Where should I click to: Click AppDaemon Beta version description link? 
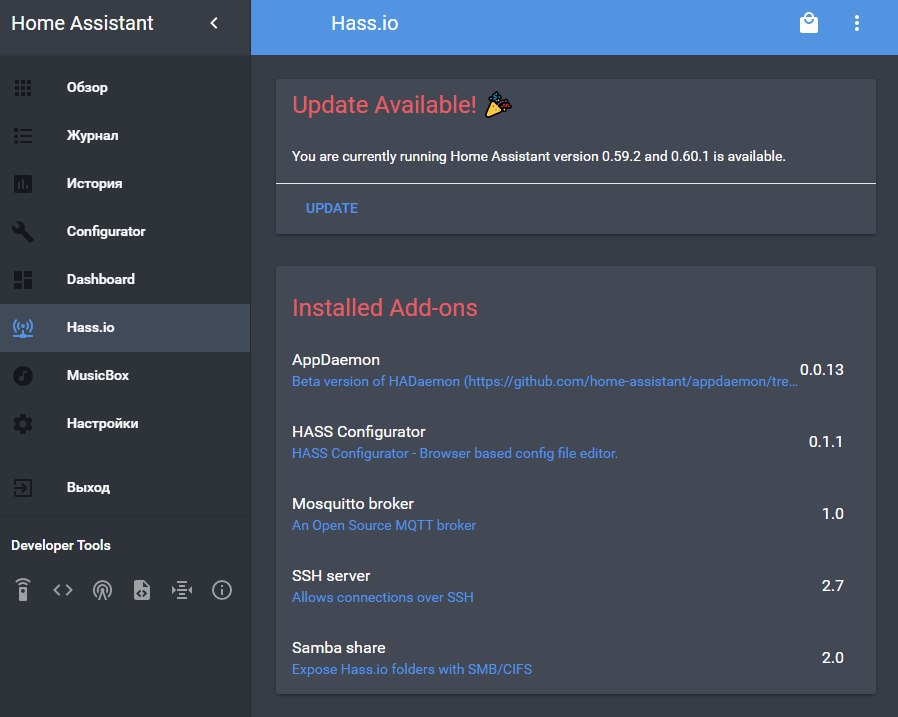545,381
